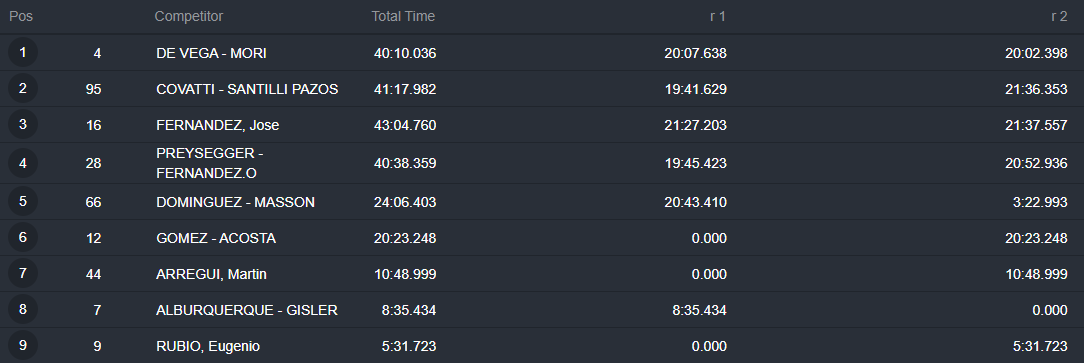Click the position 4 circle badge
The width and height of the screenshot is (1084, 363).
click(x=23, y=163)
